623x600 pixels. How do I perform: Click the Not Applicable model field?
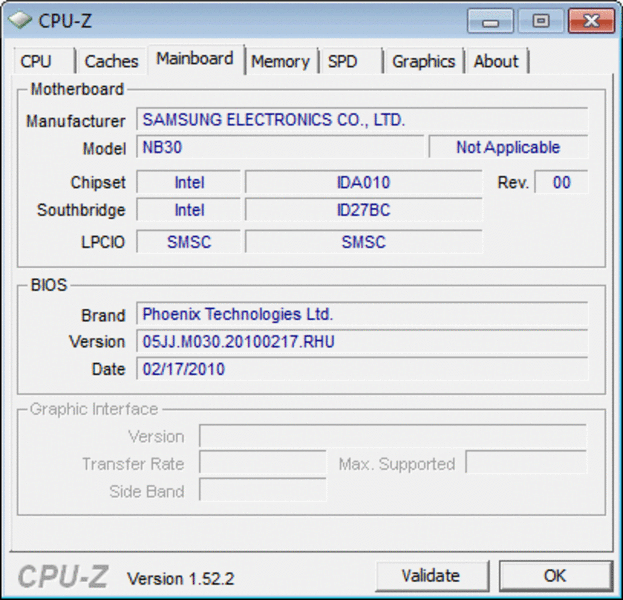point(508,147)
